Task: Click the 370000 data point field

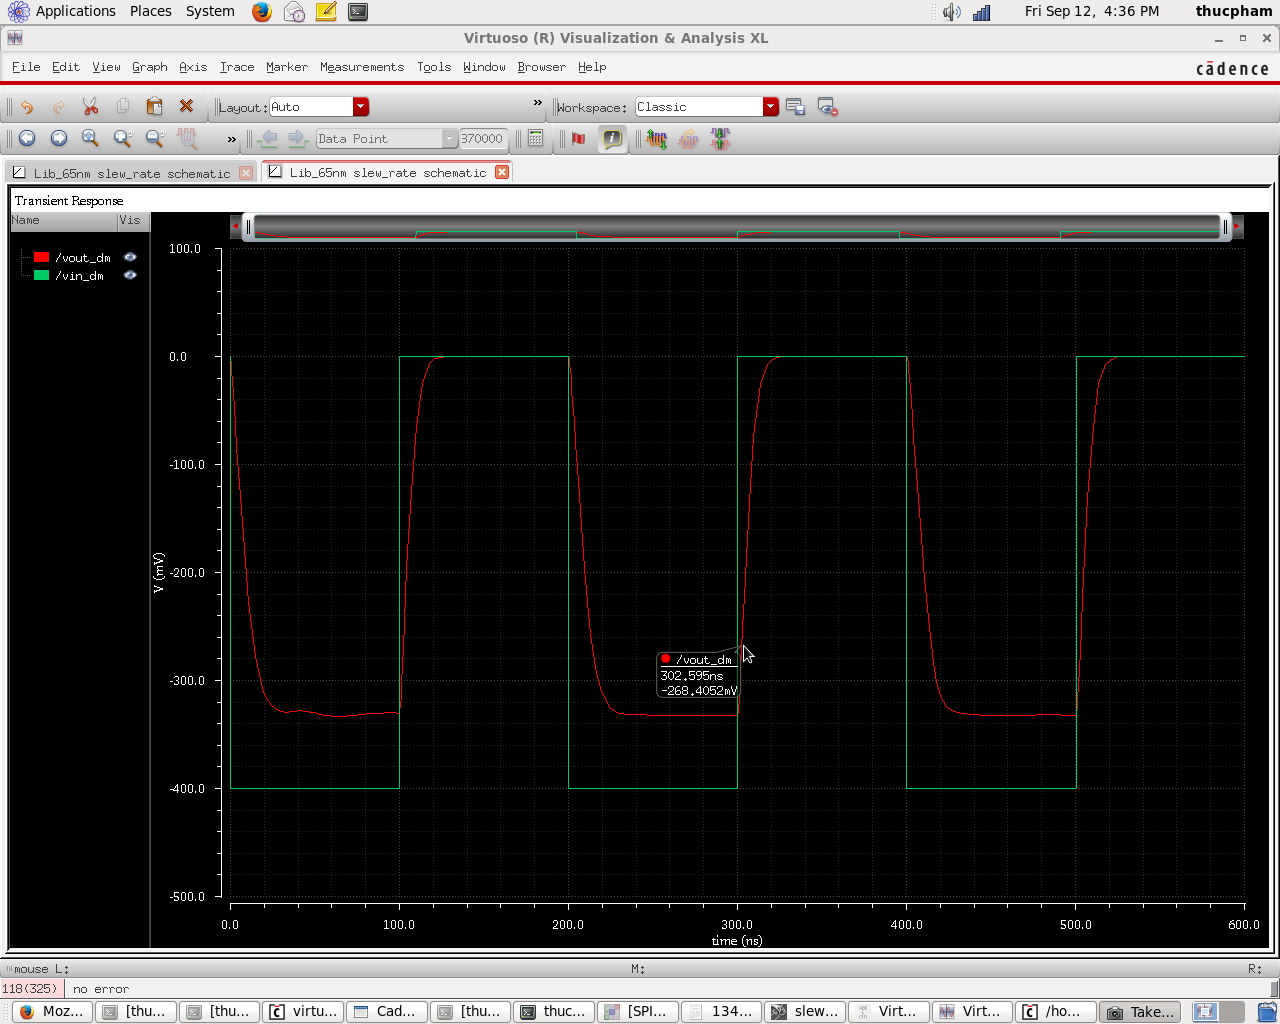Action: point(482,139)
